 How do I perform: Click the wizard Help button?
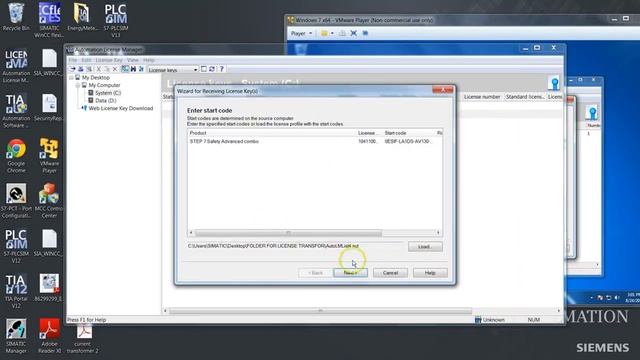coord(430,273)
